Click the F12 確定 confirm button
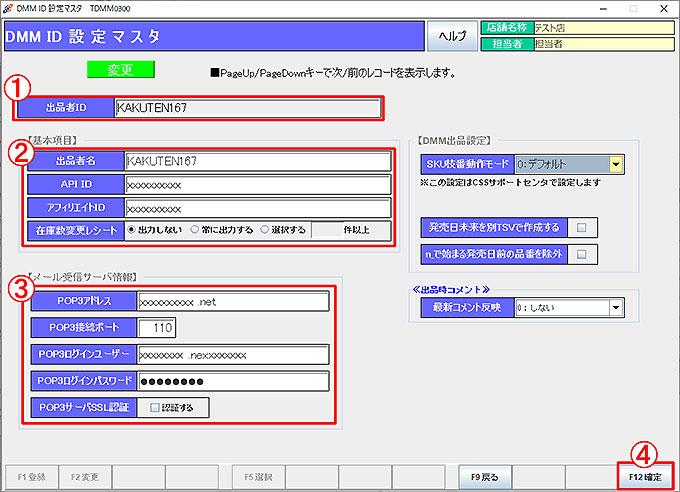 coord(645,477)
